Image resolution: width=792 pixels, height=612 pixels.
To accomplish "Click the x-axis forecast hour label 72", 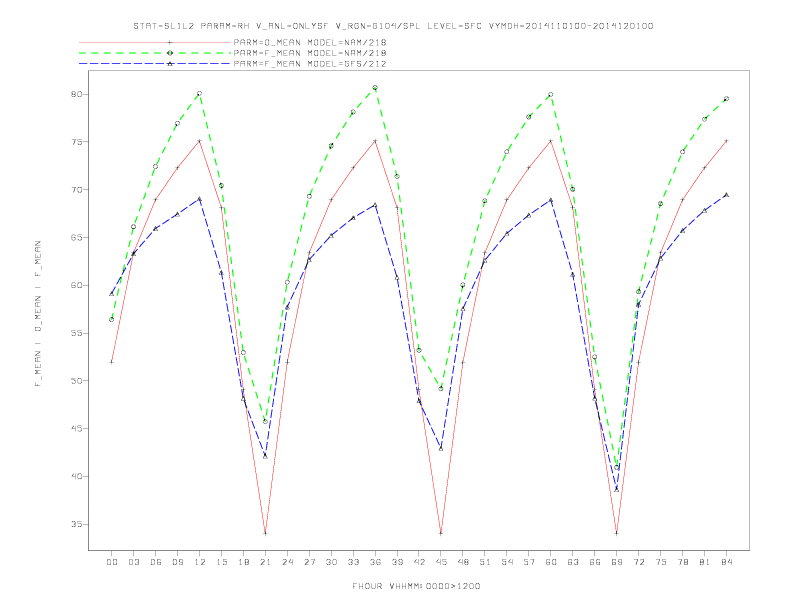I will point(638,562).
